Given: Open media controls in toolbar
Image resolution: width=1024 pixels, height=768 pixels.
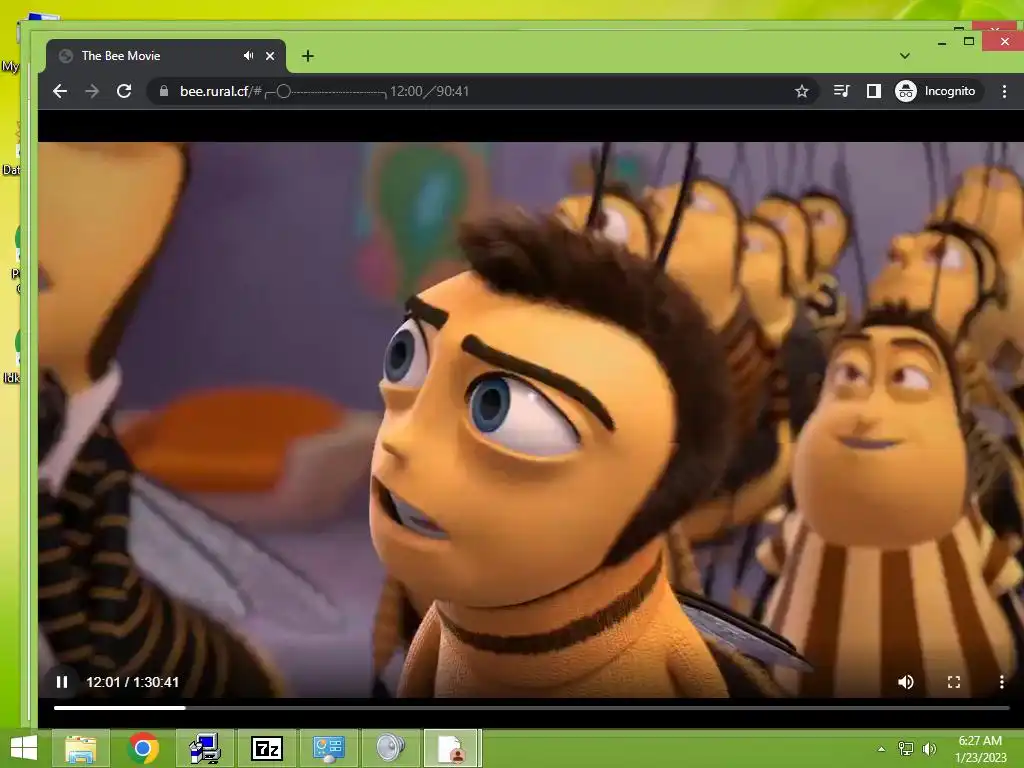Looking at the screenshot, I should click(x=842, y=91).
